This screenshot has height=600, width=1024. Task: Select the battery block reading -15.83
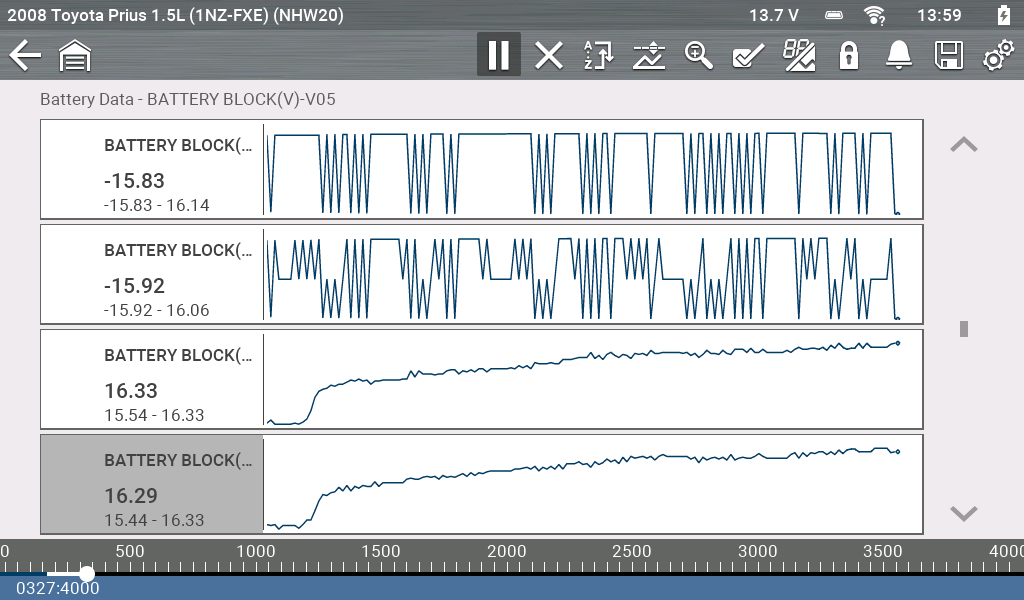pyautogui.click(x=151, y=169)
